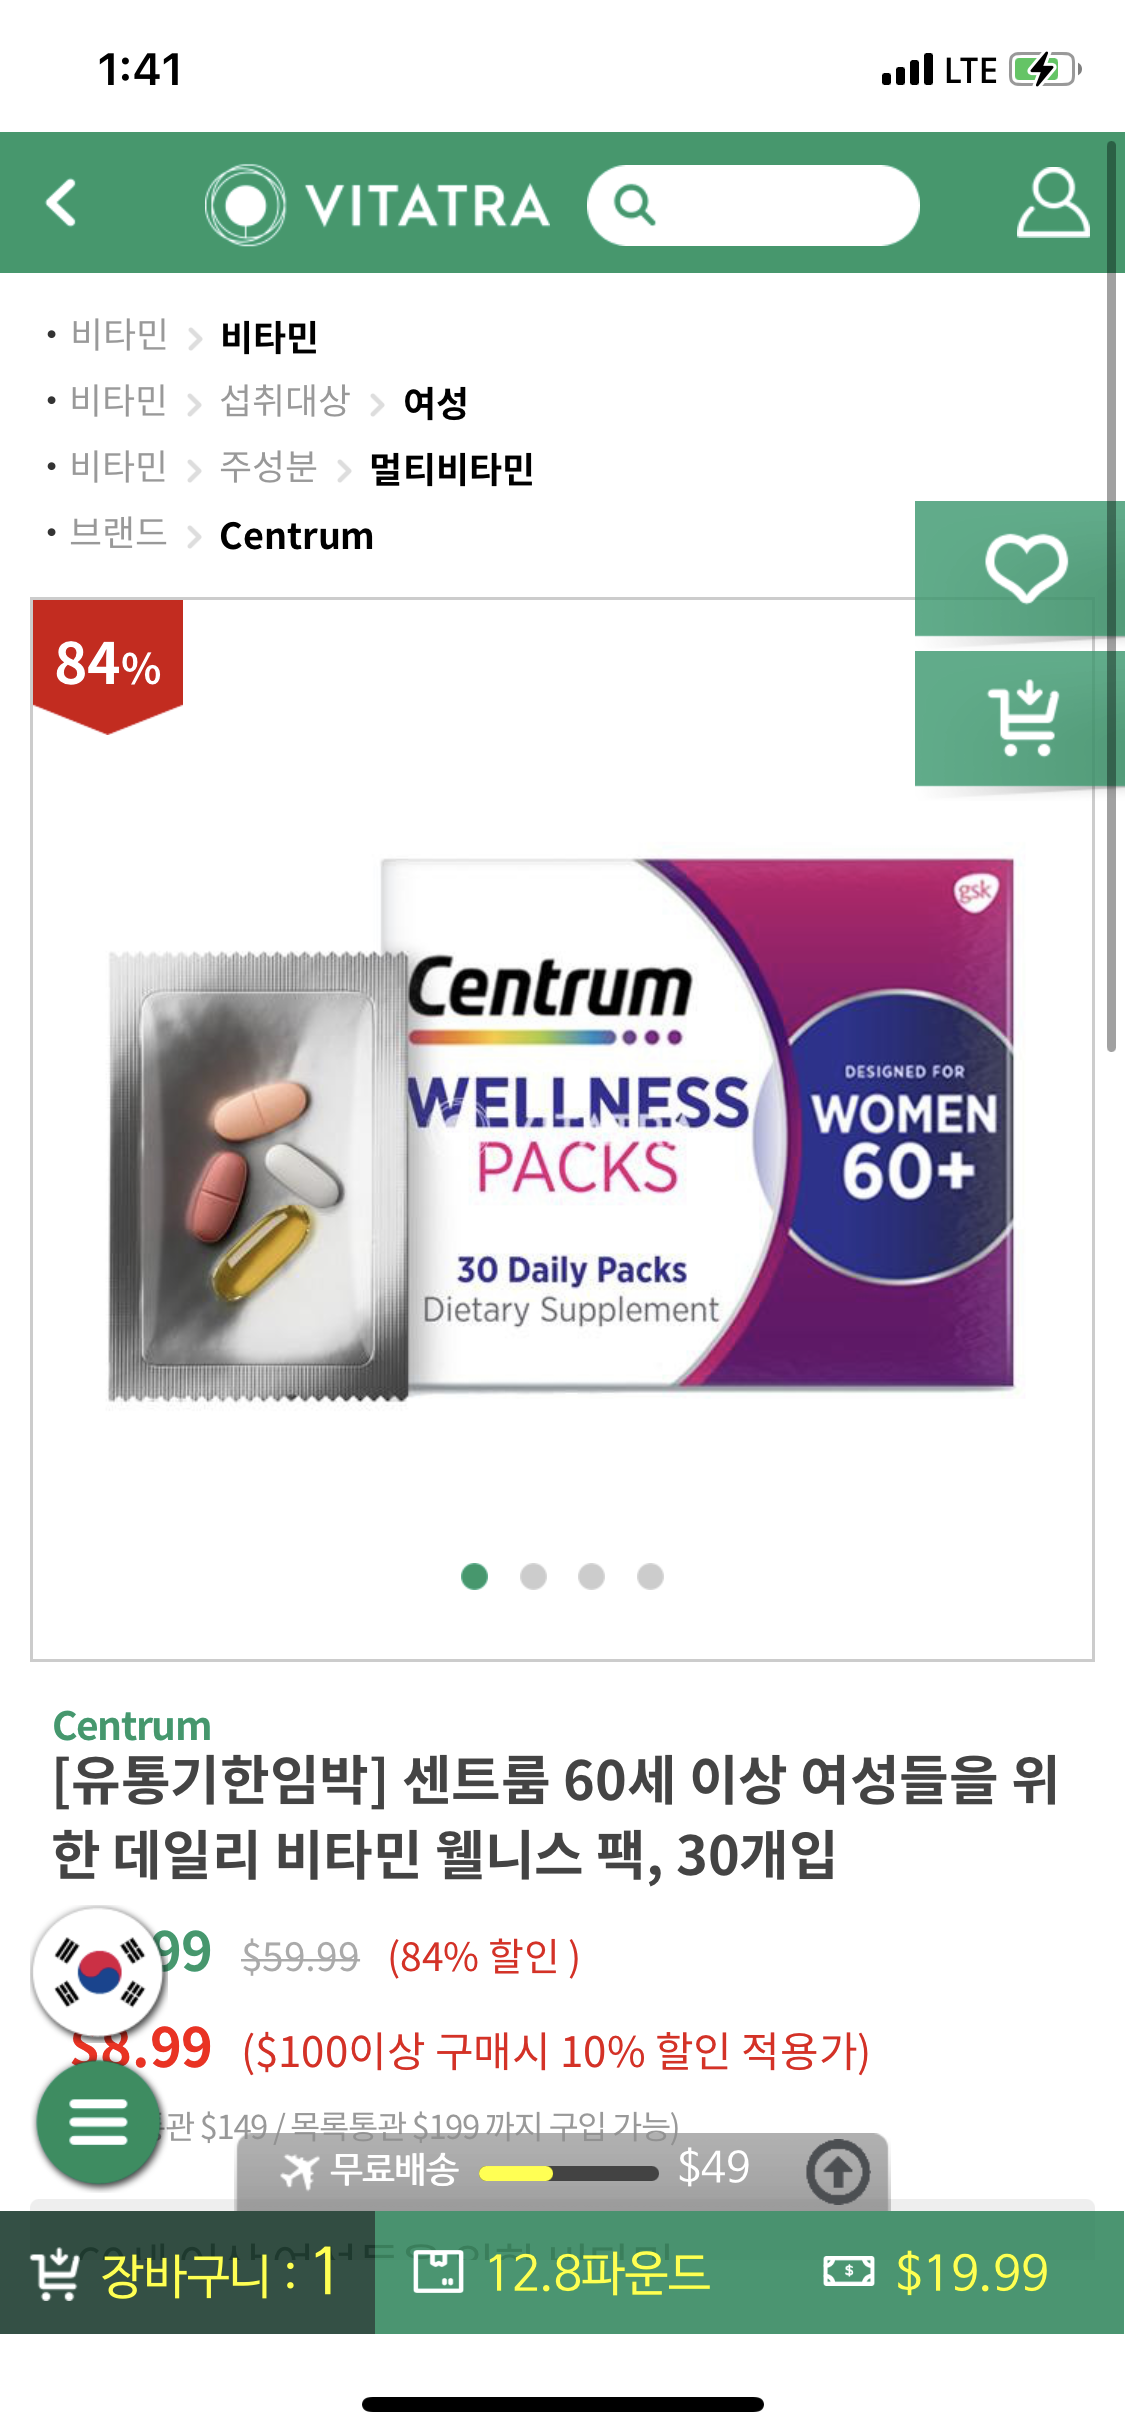Open the VITATRA home logo
The width and height of the screenshot is (1125, 2436).
[377, 205]
